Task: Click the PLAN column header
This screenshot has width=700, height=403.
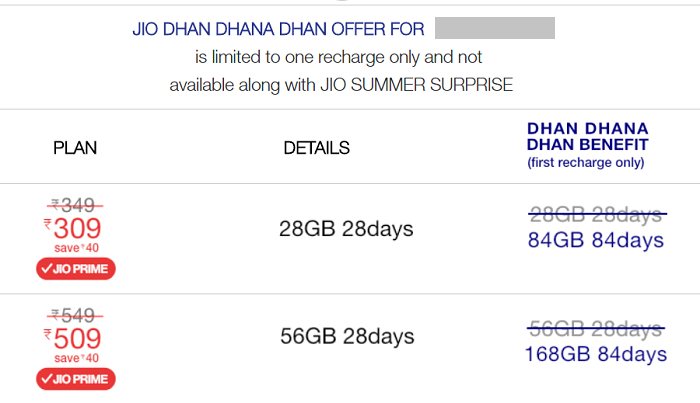Action: pos(75,148)
